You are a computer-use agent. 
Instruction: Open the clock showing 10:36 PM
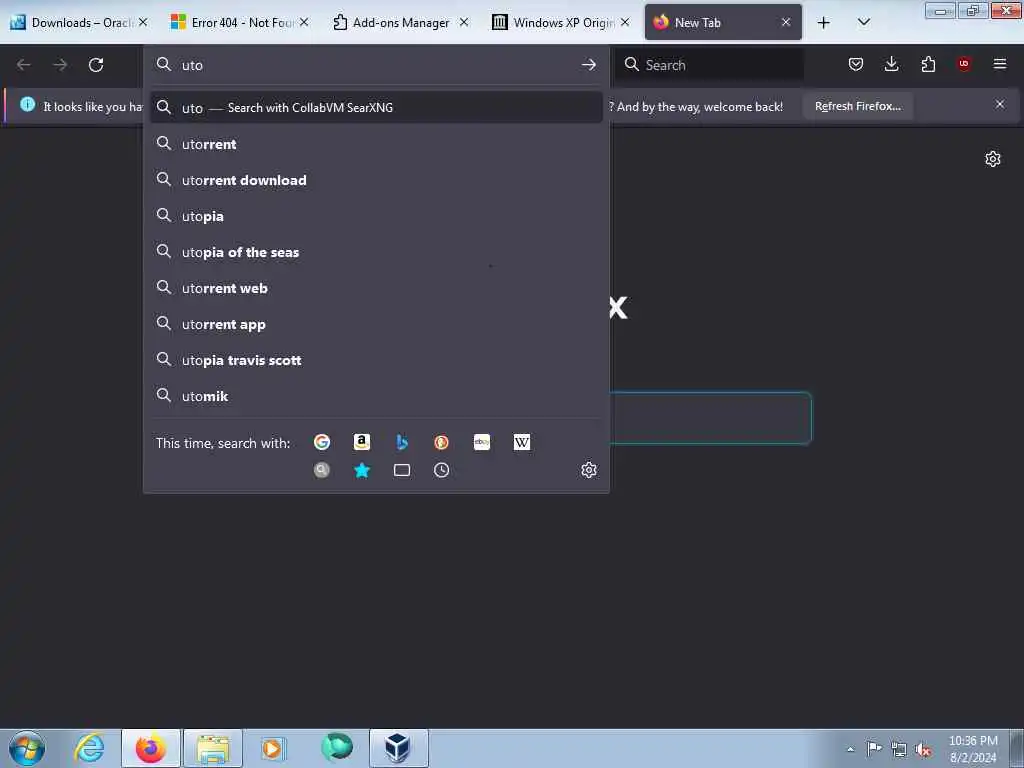973,749
